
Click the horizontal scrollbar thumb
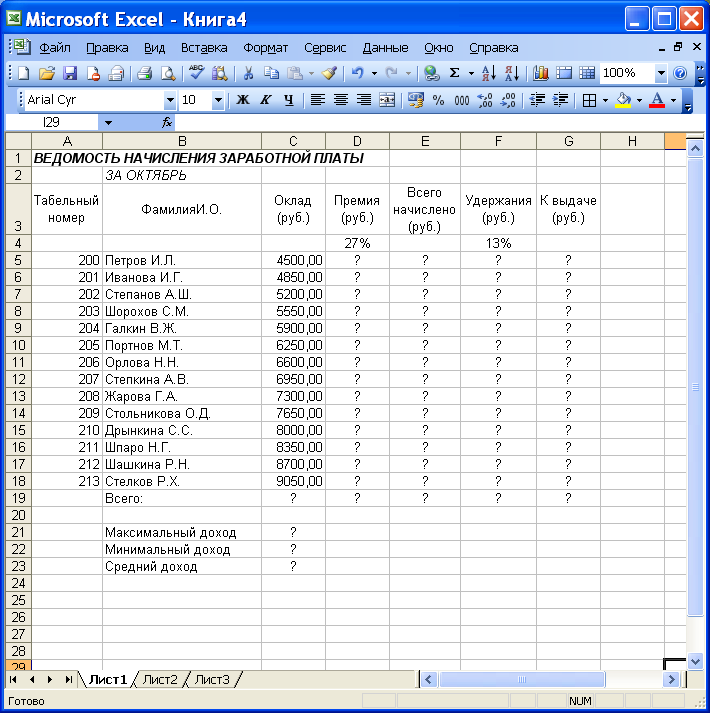(522, 680)
